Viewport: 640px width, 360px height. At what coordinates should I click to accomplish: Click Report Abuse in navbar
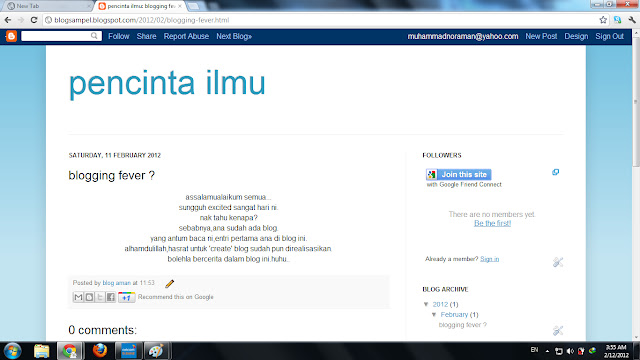click(x=186, y=36)
